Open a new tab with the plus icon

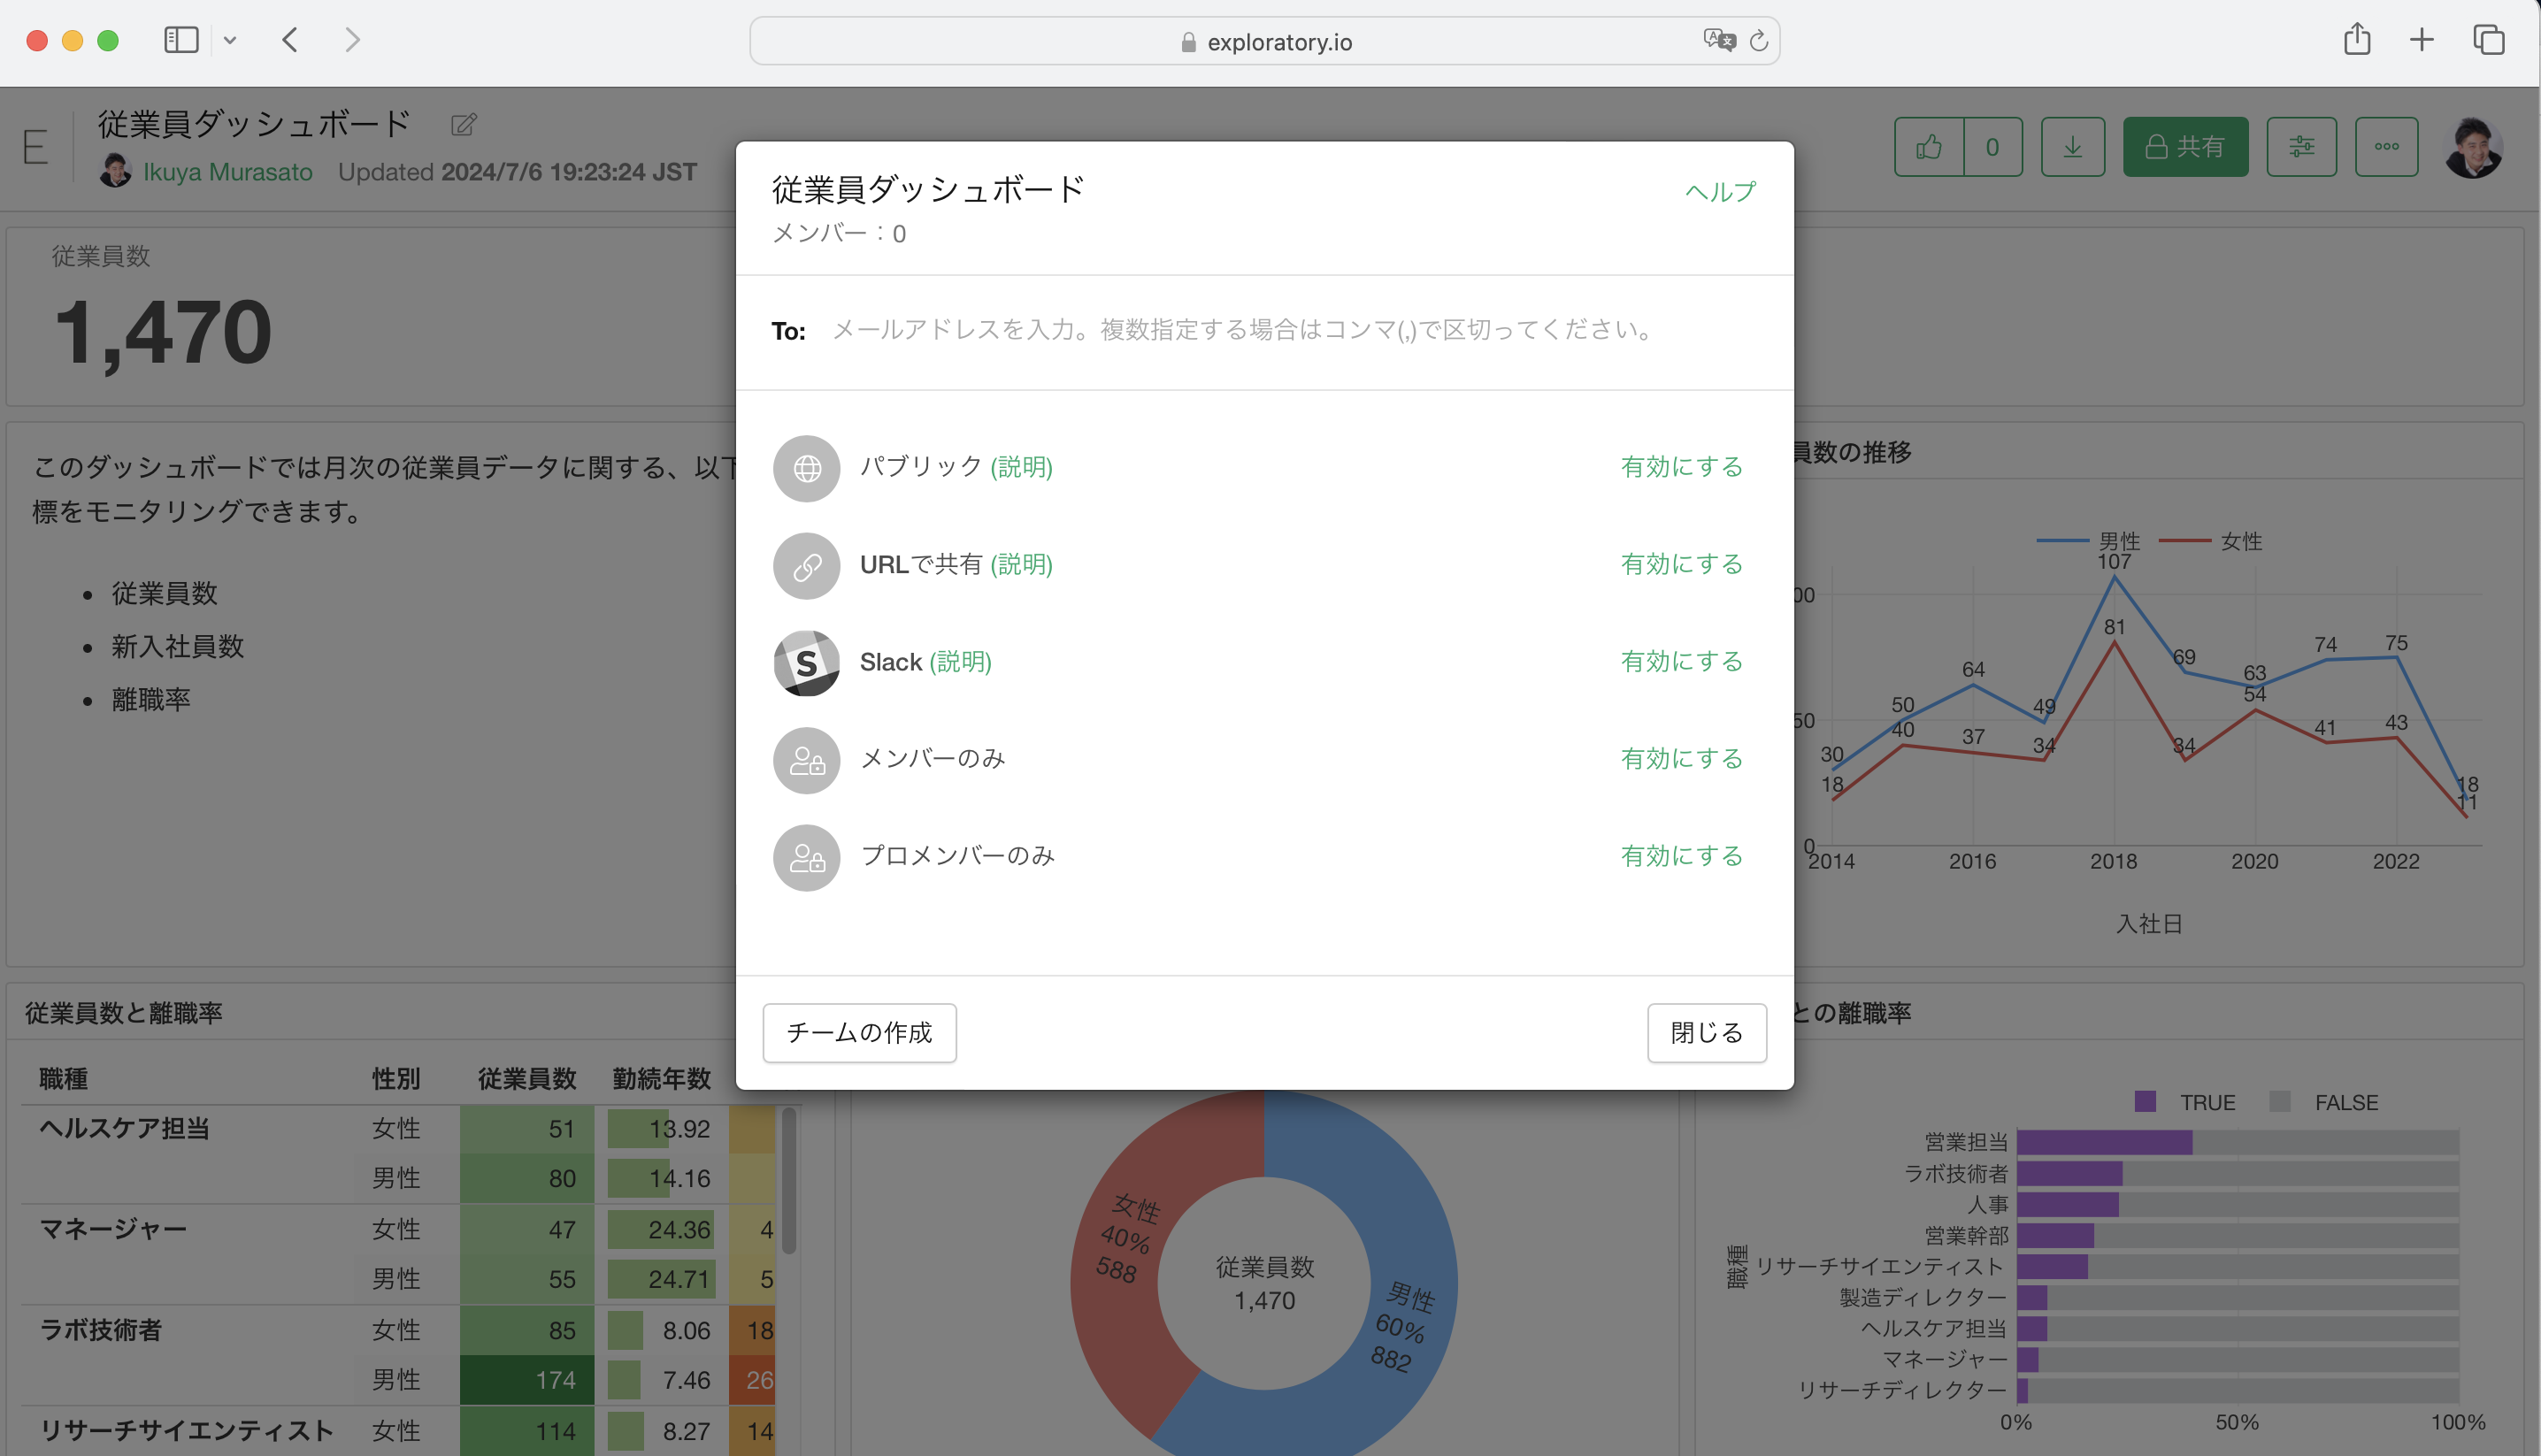(2421, 40)
